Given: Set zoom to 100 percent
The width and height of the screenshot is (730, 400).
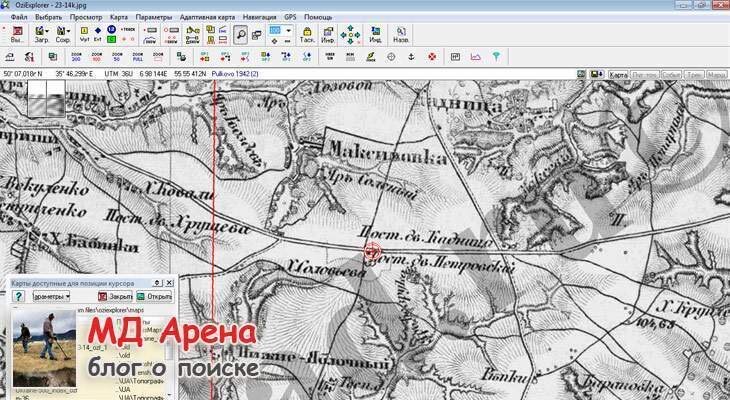Looking at the screenshot, I should [x=96, y=57].
